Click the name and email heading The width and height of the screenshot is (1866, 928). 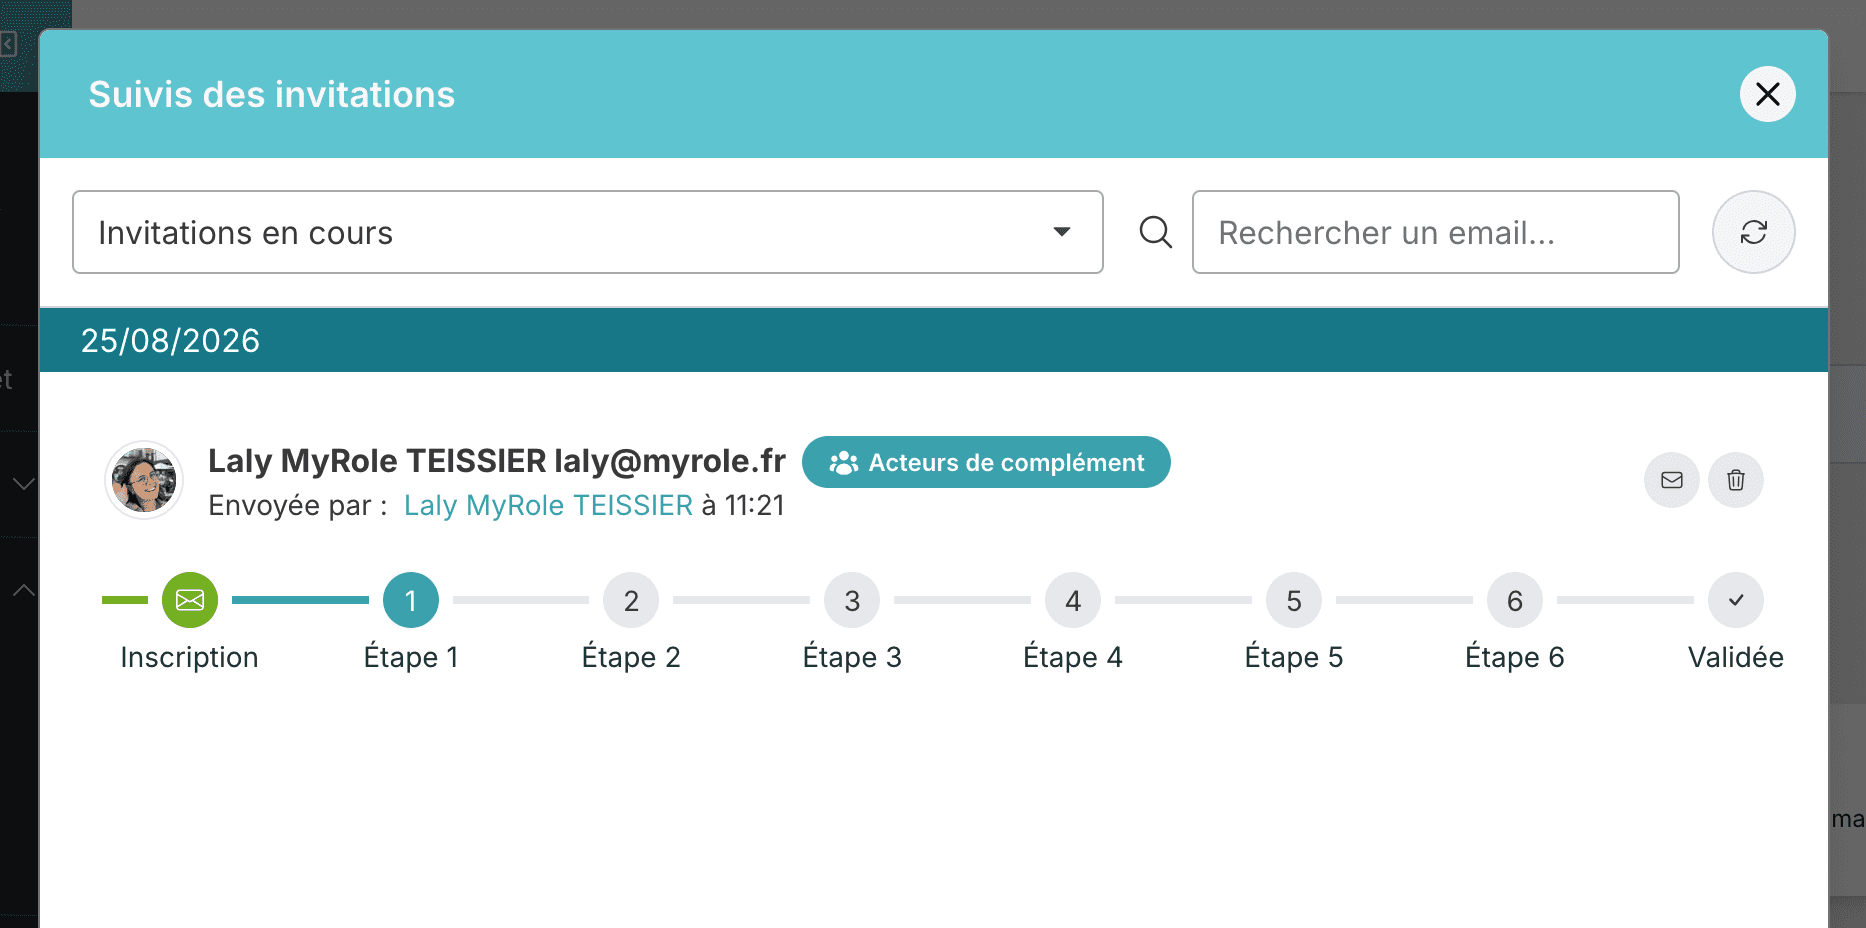tap(497, 461)
